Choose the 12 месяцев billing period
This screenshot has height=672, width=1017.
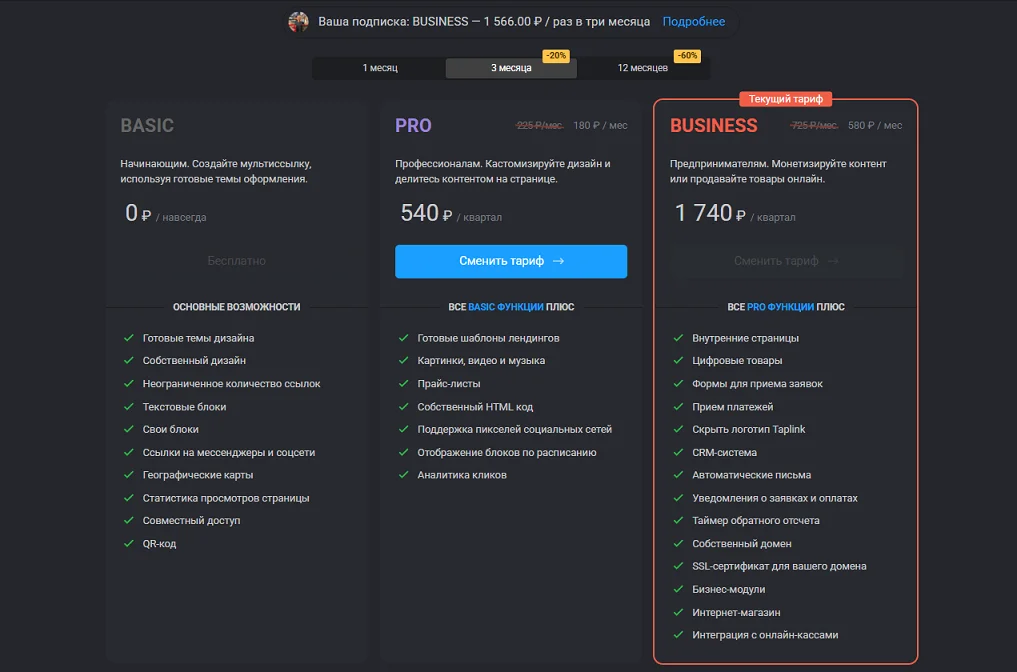tap(643, 68)
